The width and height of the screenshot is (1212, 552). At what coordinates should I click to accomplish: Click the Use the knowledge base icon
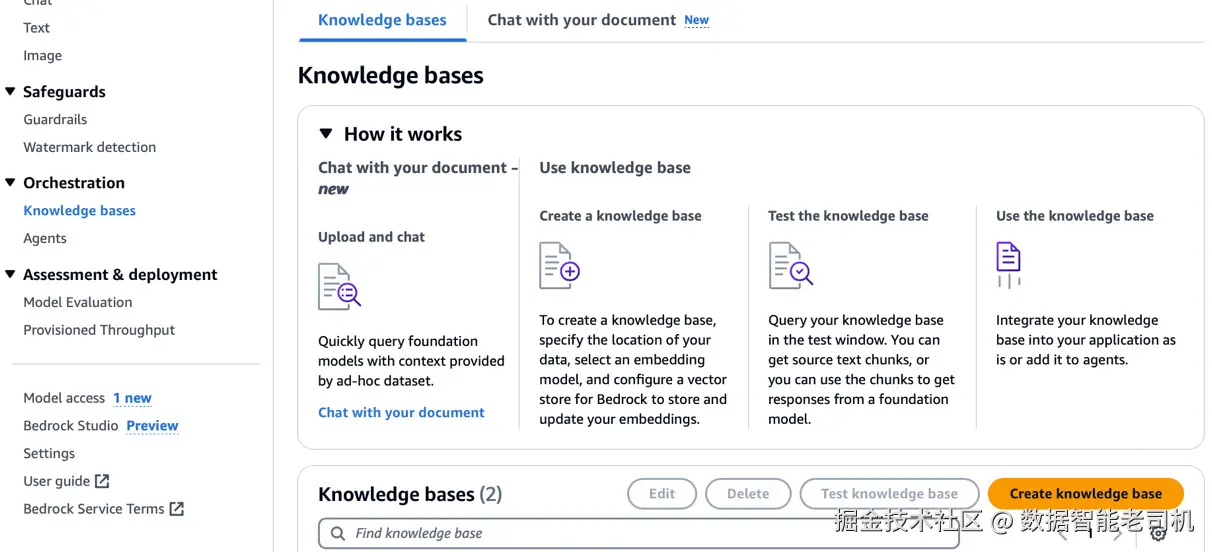click(x=1008, y=265)
